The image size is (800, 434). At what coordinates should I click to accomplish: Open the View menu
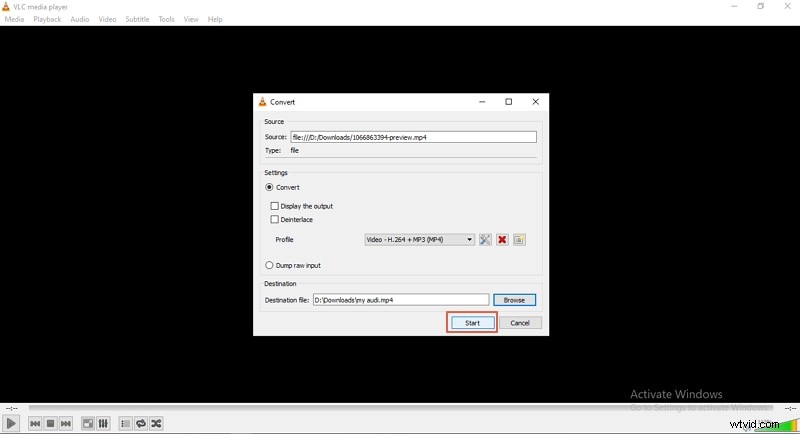191,19
